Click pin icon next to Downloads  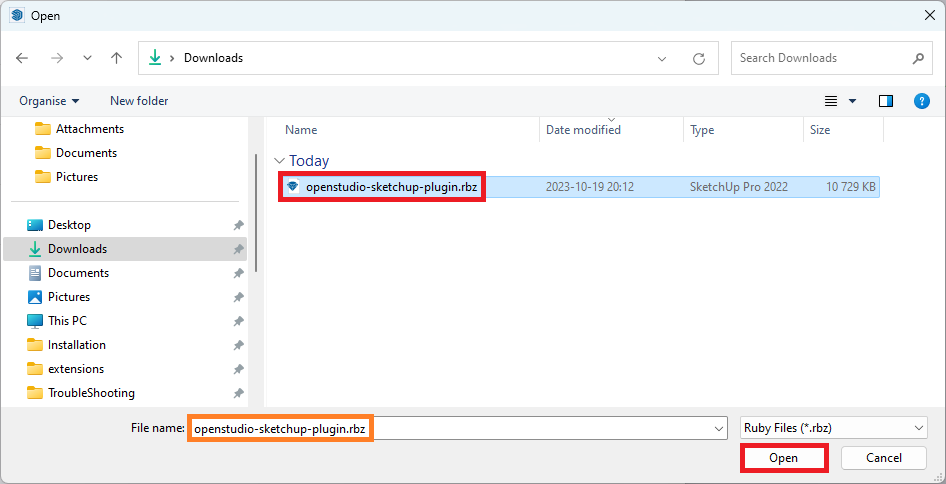point(238,249)
